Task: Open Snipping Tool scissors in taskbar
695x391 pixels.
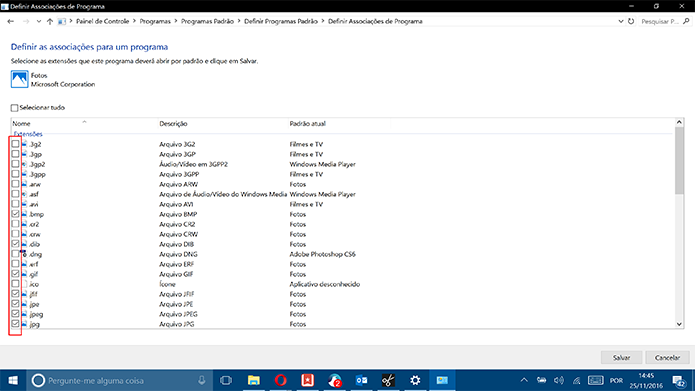Action: pyautogui.click(x=388, y=380)
